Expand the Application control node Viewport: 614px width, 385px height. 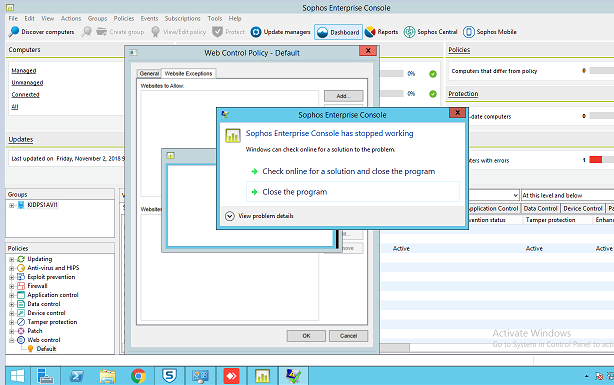pos(12,295)
